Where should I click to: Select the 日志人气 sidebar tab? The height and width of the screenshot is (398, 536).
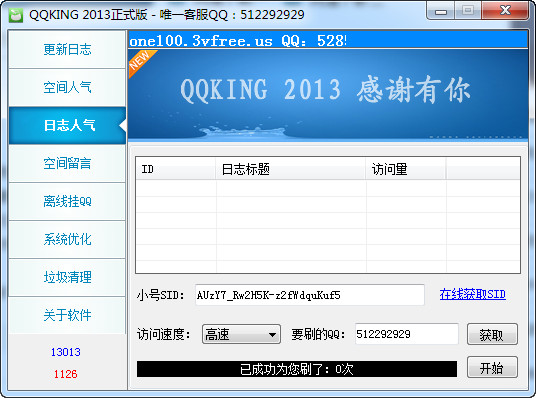[67, 125]
